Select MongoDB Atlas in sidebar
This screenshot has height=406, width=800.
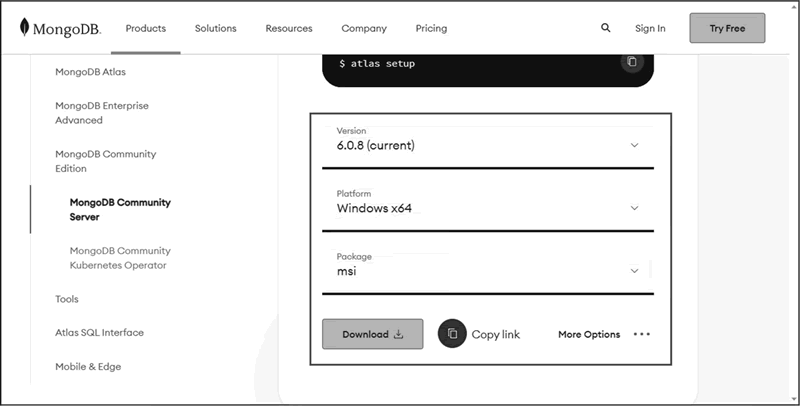tap(90, 72)
